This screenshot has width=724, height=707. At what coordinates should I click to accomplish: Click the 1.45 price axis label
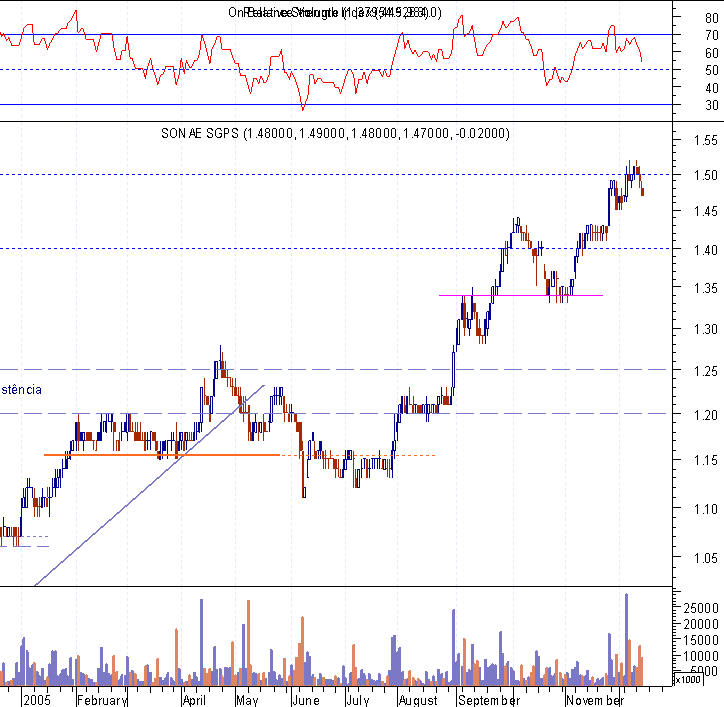point(706,211)
